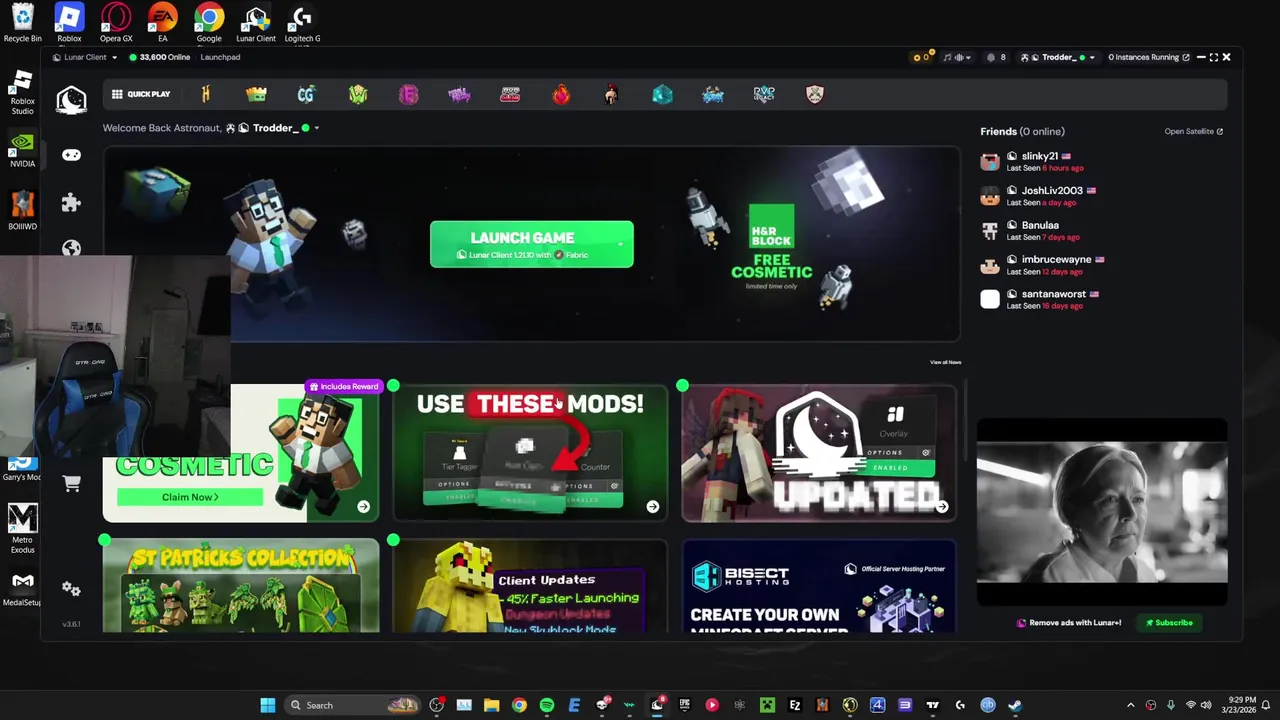Screen dimensions: 1280x720
Task: Open the globe servers section
Action: pos(71,248)
